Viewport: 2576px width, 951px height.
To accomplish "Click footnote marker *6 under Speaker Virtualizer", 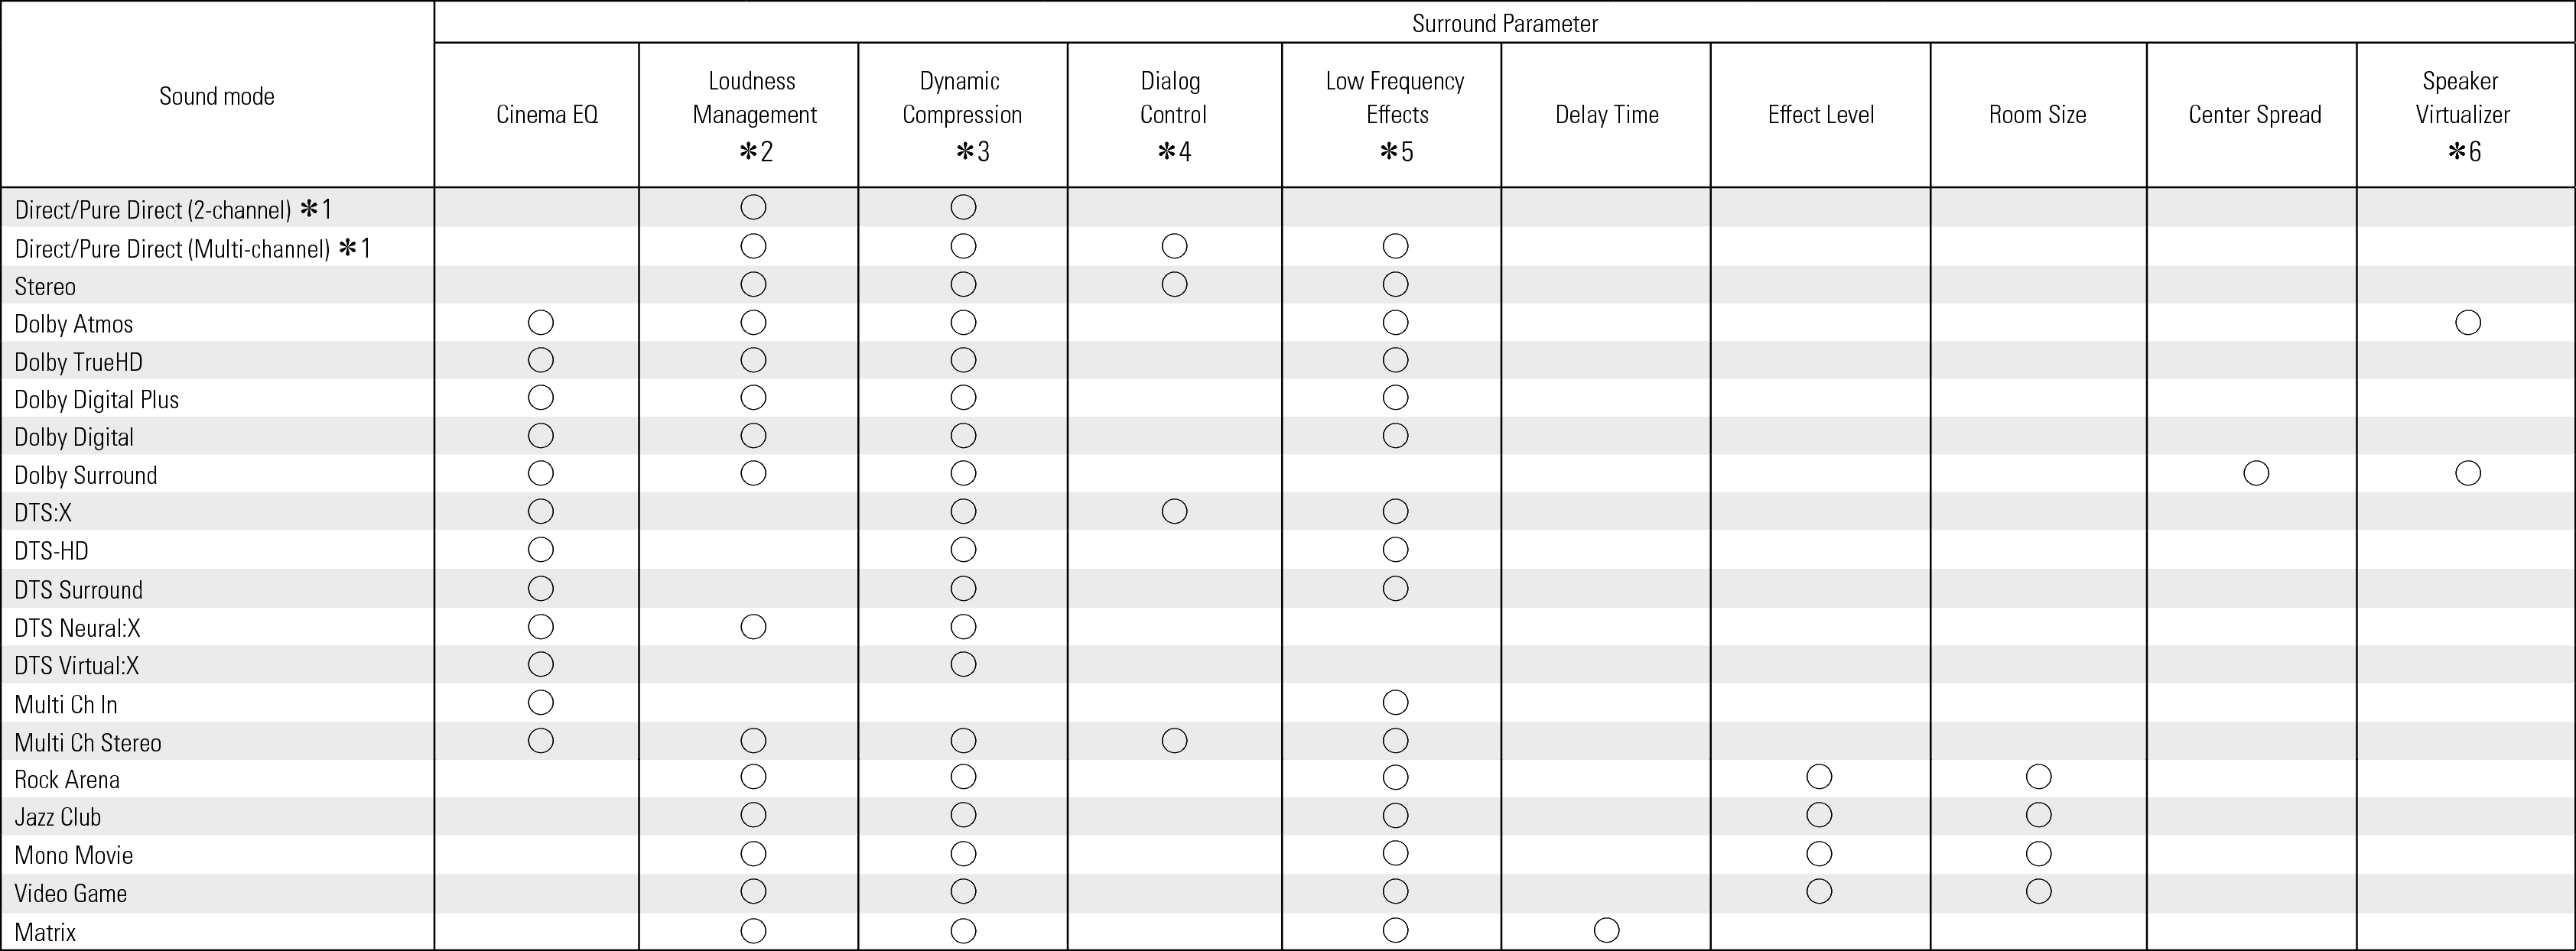I will [2464, 152].
